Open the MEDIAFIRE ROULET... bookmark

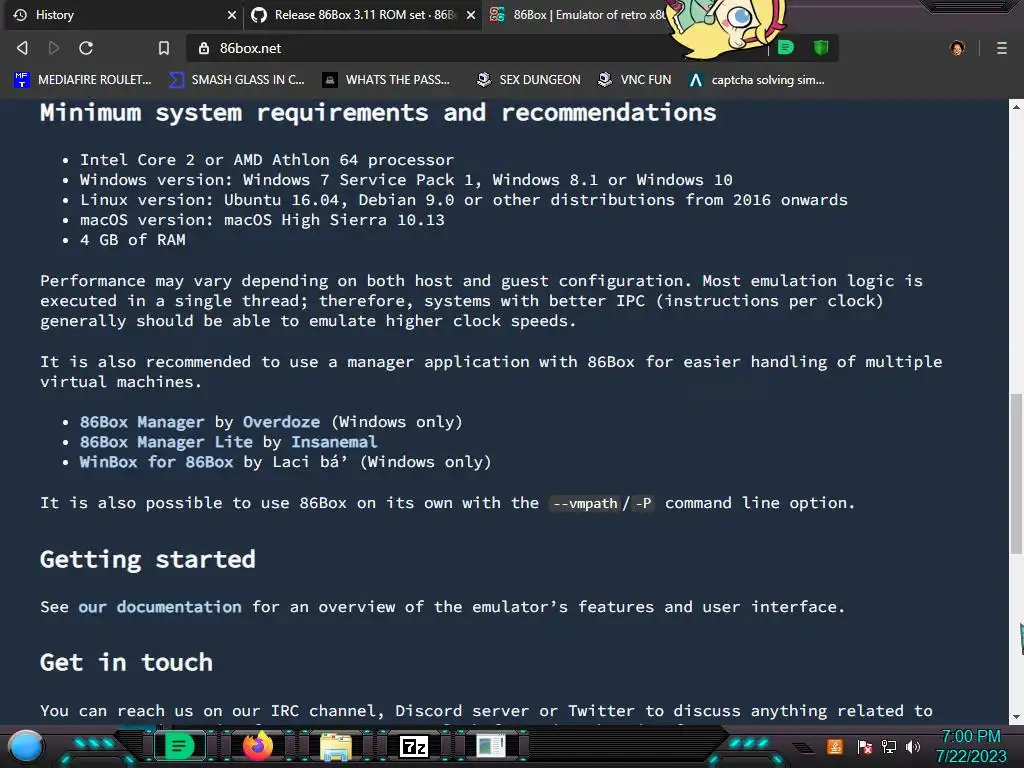[x=83, y=80]
